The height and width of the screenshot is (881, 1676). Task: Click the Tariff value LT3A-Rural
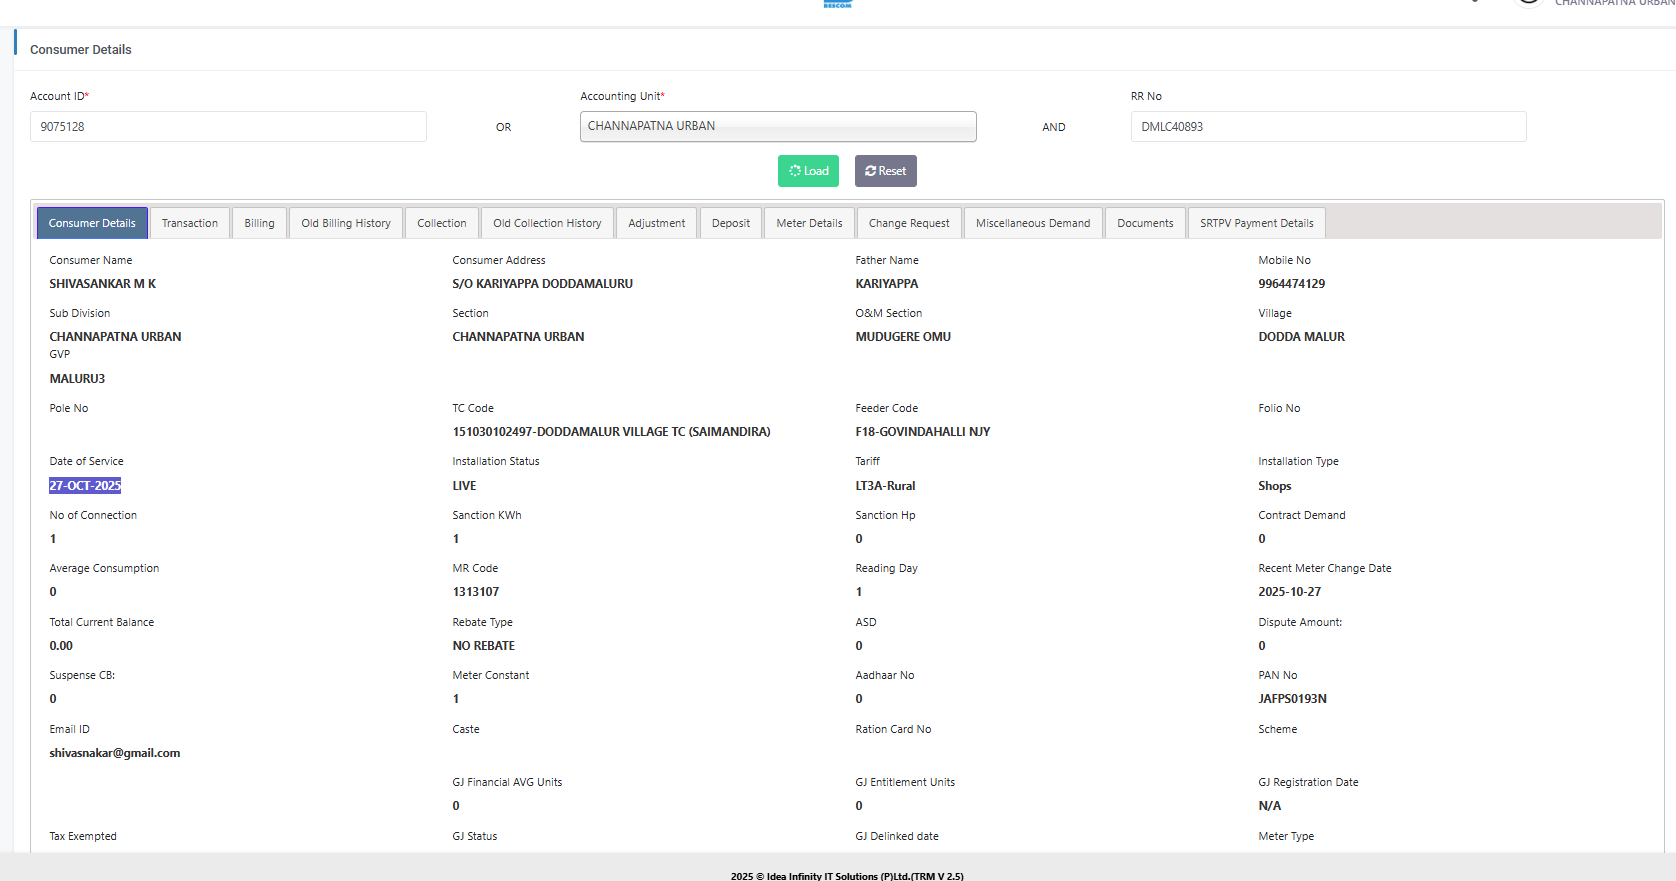pos(886,486)
